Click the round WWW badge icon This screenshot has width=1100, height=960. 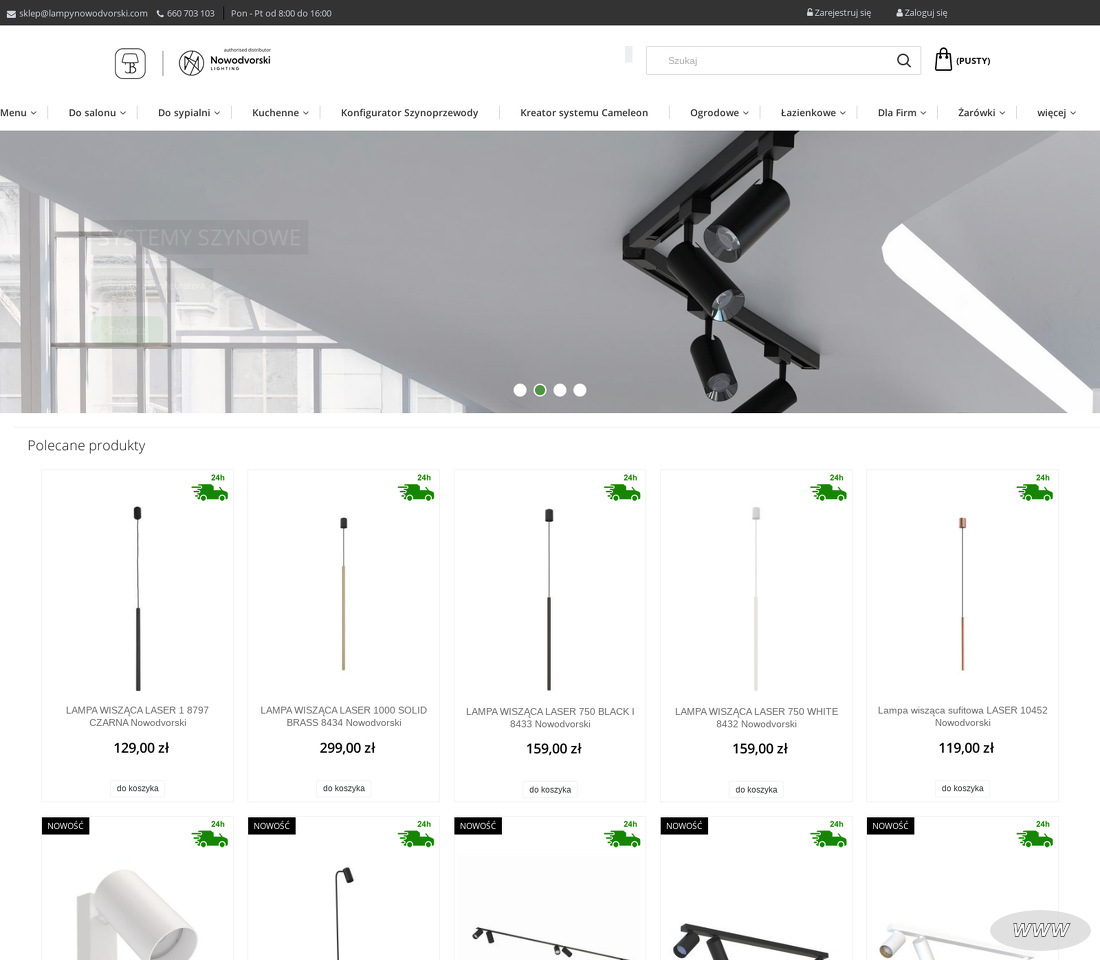[x=1041, y=931]
